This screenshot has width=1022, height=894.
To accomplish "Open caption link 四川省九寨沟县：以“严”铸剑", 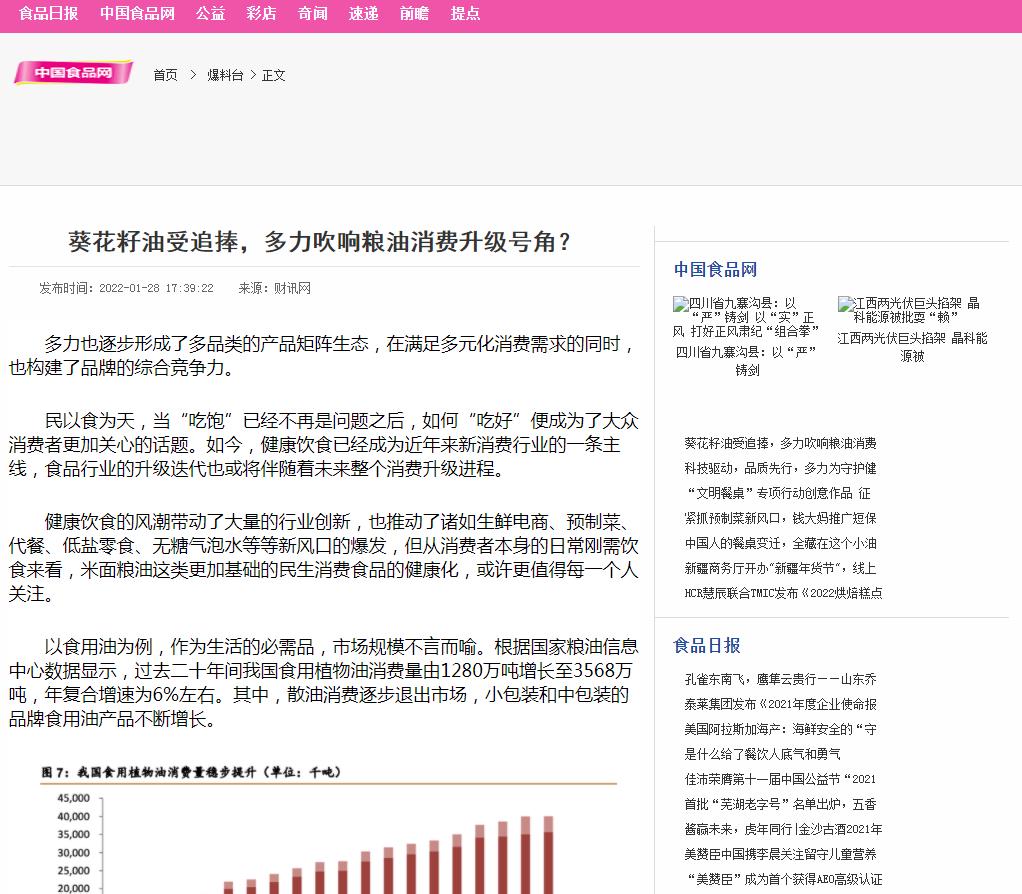I will click(x=746, y=361).
